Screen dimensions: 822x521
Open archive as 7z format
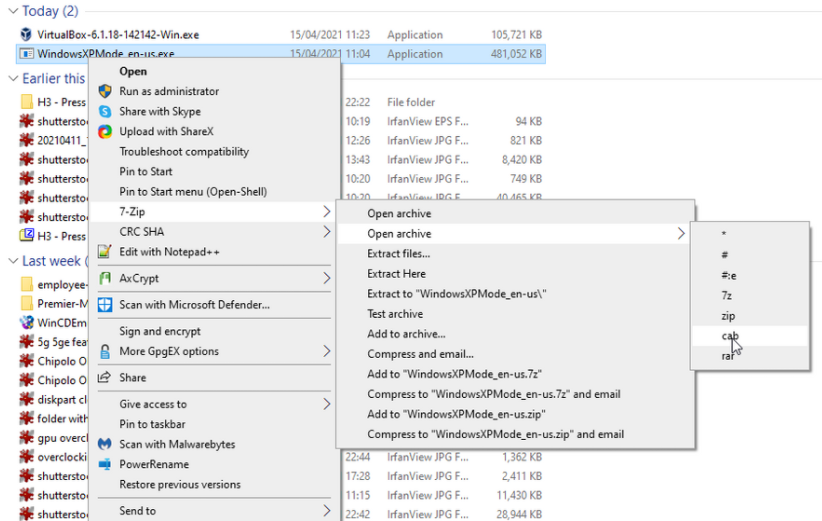[727, 295]
